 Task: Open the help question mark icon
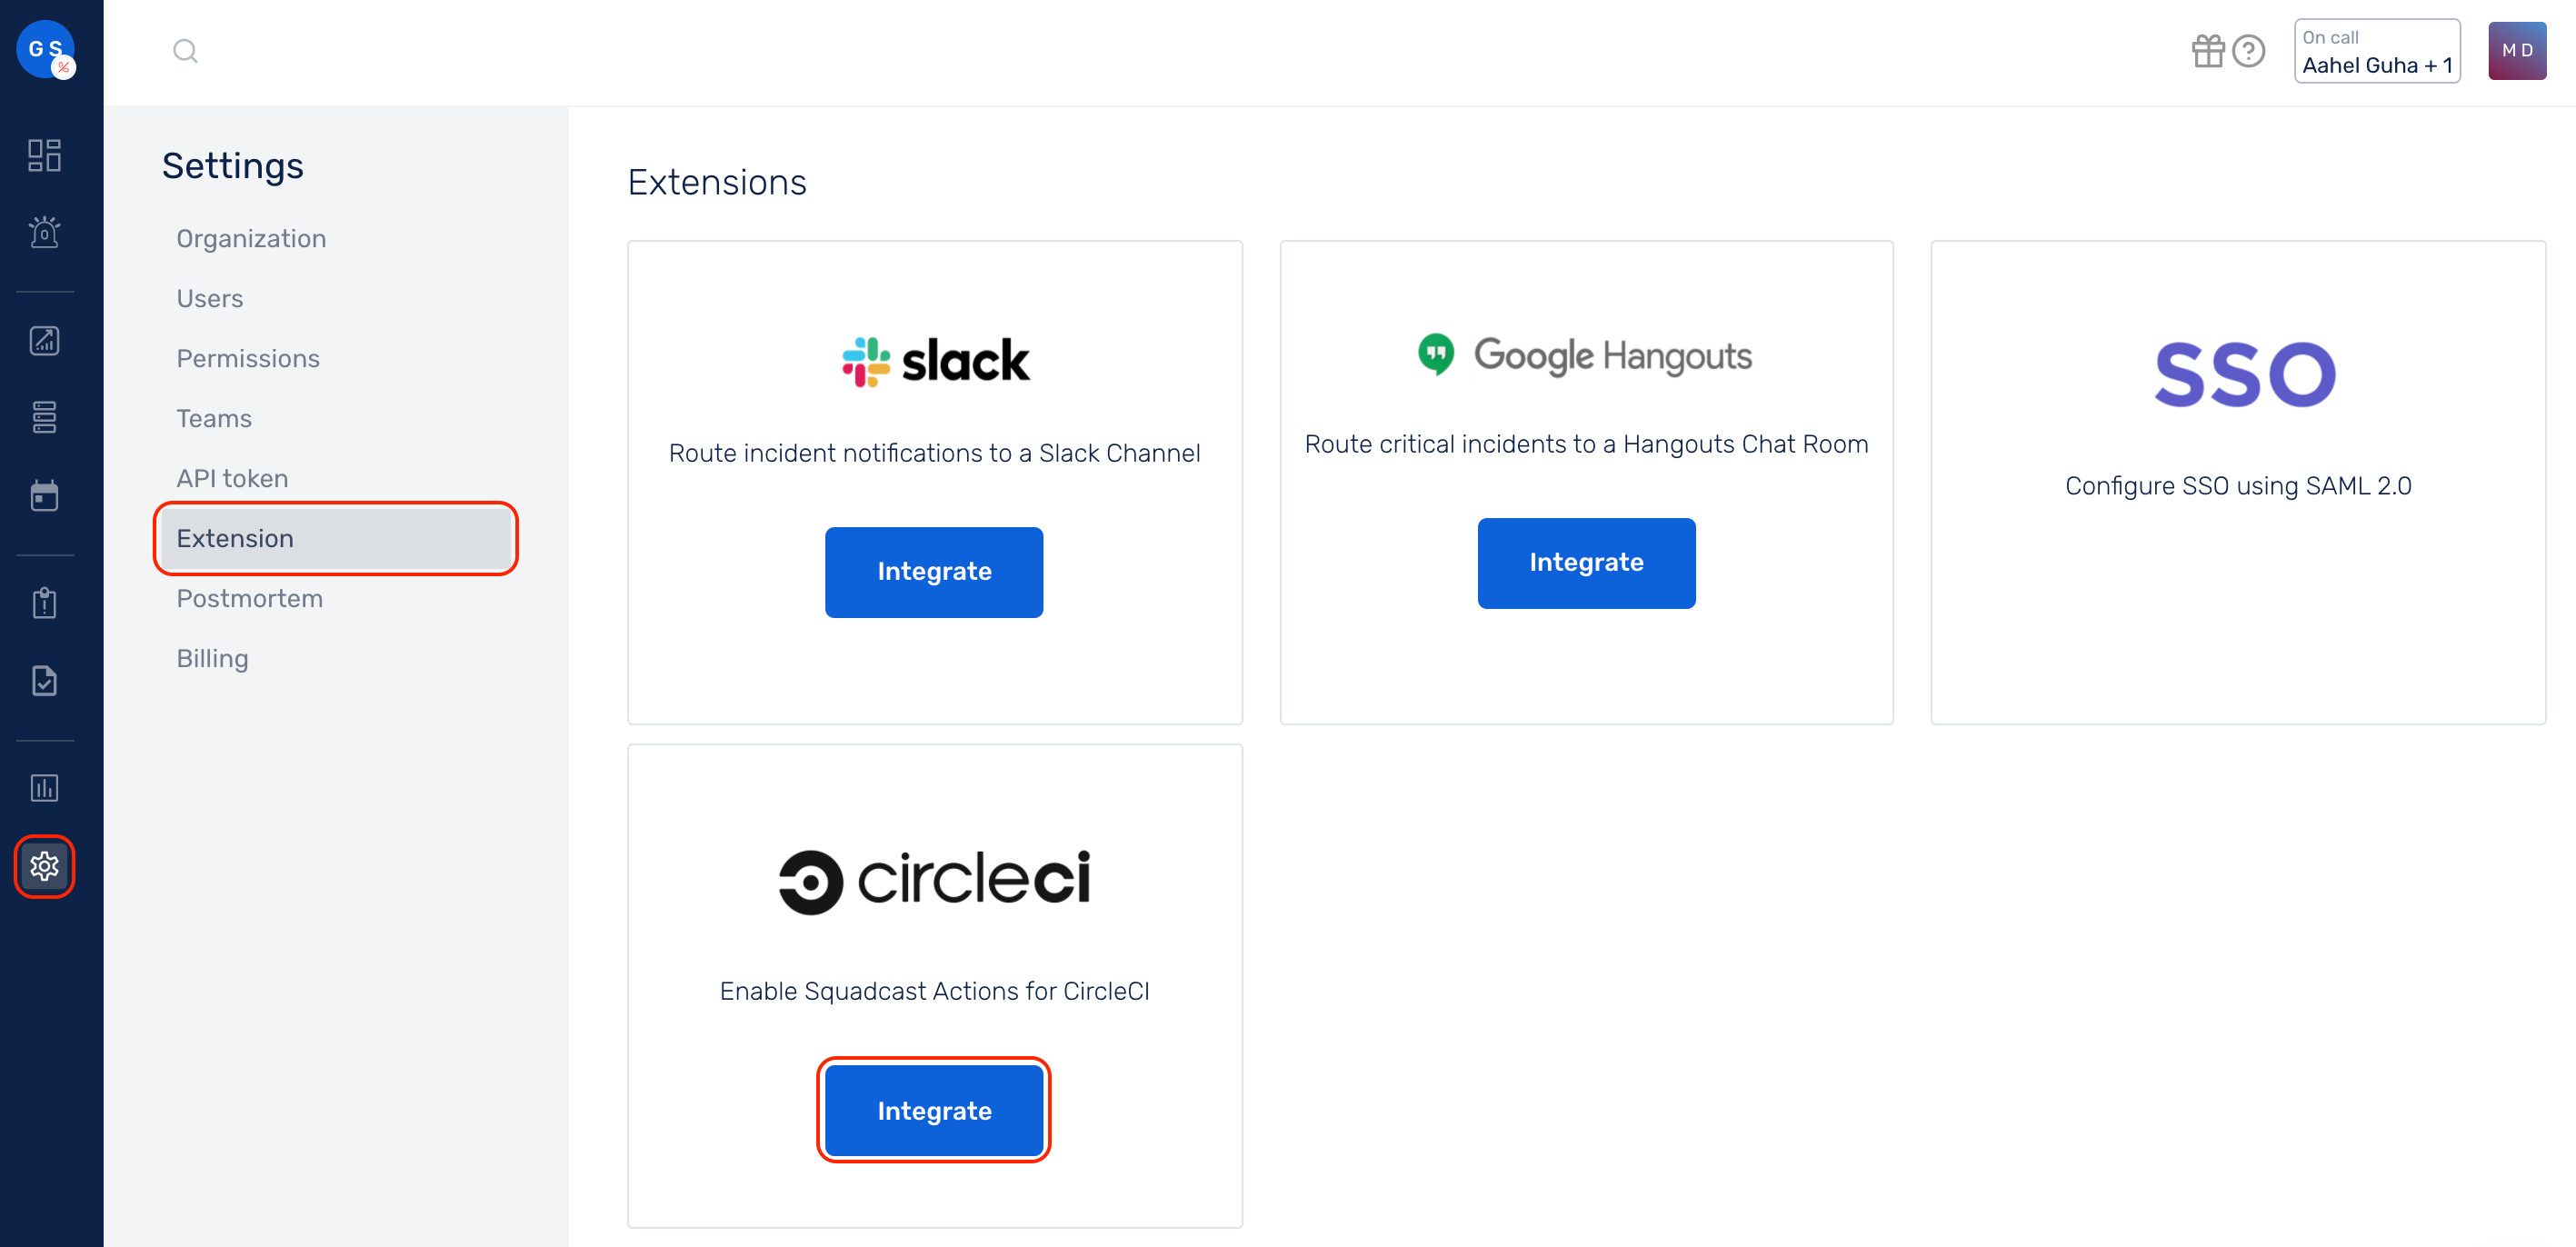[2250, 50]
